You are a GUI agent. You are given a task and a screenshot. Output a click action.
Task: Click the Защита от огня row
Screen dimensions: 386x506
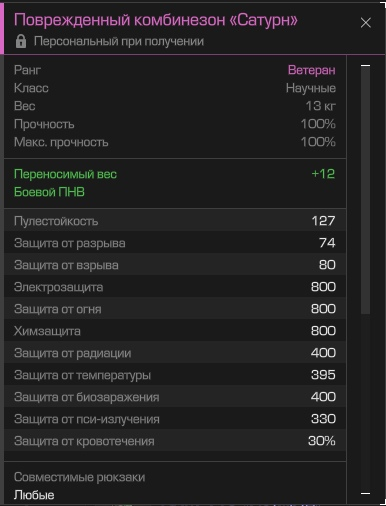point(175,309)
